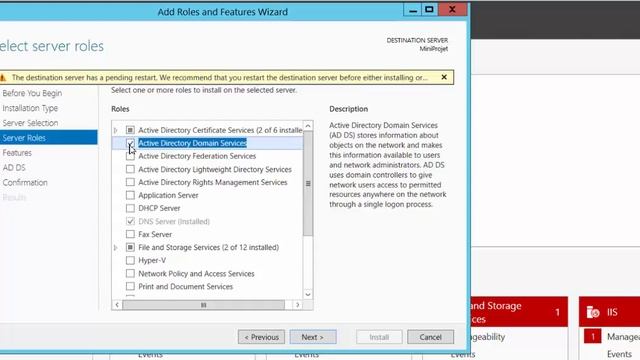This screenshot has height=360, width=640.
Task: Check Active Directory Rights Management Services
Action: pos(130,182)
